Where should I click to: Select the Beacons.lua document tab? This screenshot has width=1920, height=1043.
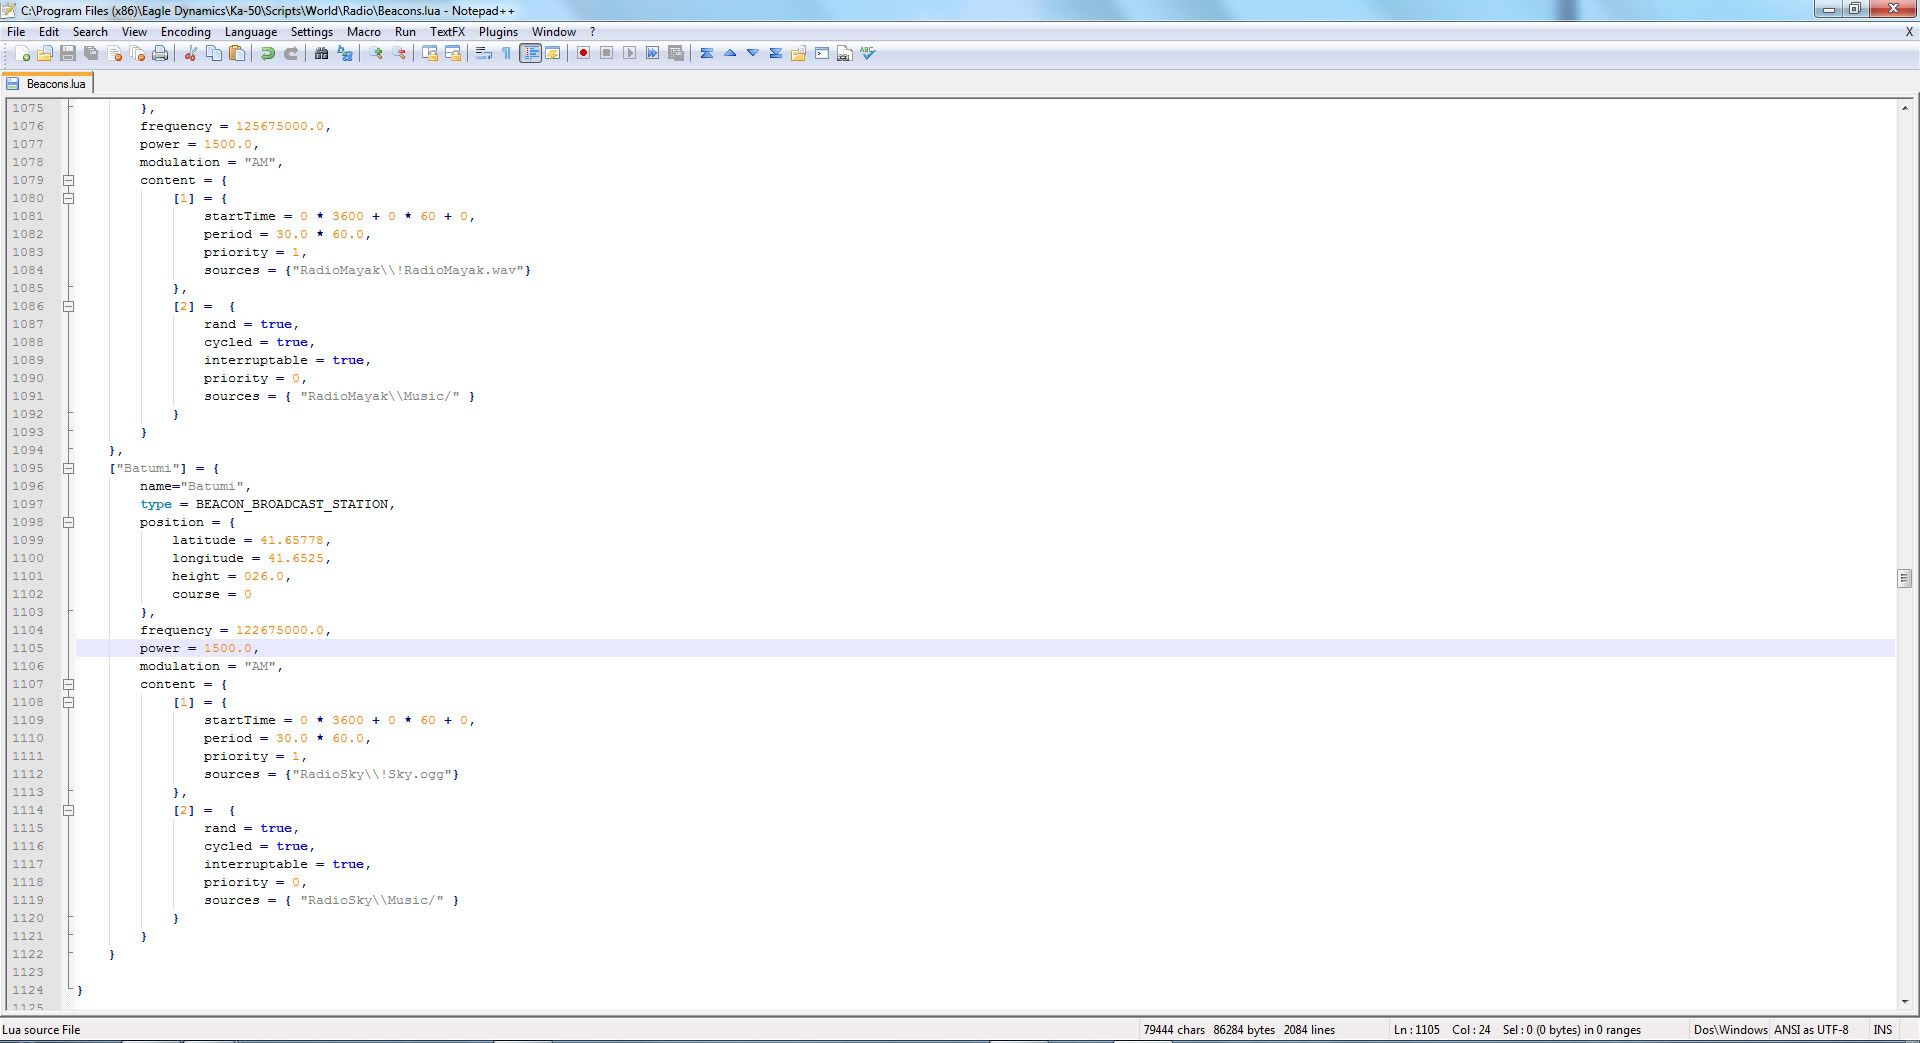47,84
